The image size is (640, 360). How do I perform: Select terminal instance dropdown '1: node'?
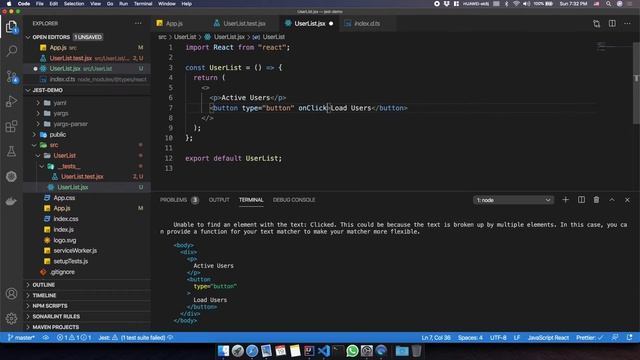pos(513,200)
